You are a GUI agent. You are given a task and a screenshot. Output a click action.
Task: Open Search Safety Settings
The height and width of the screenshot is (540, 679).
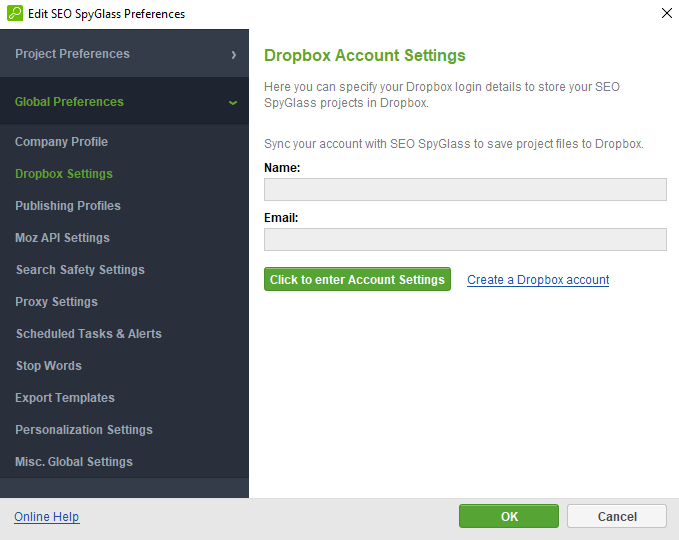(80, 270)
